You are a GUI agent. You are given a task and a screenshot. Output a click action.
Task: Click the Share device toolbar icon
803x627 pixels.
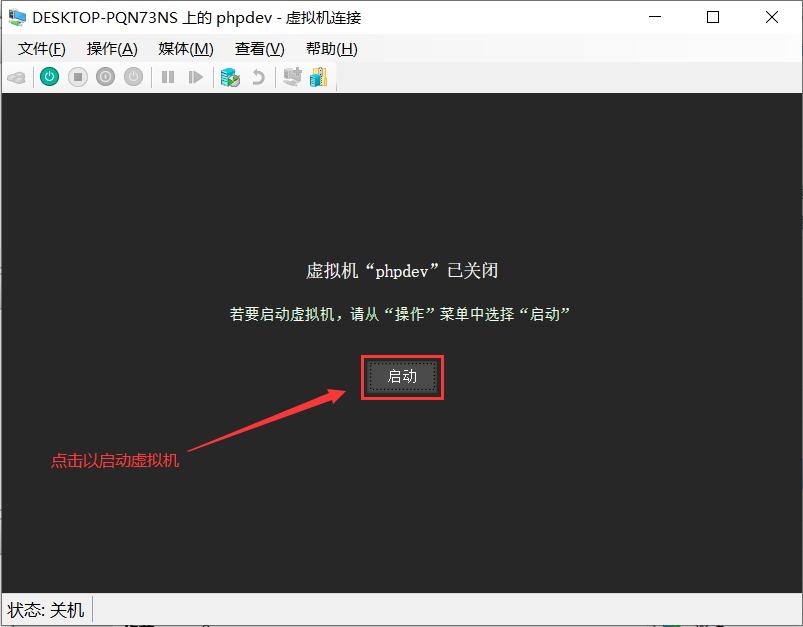pyautogui.click(x=290, y=76)
